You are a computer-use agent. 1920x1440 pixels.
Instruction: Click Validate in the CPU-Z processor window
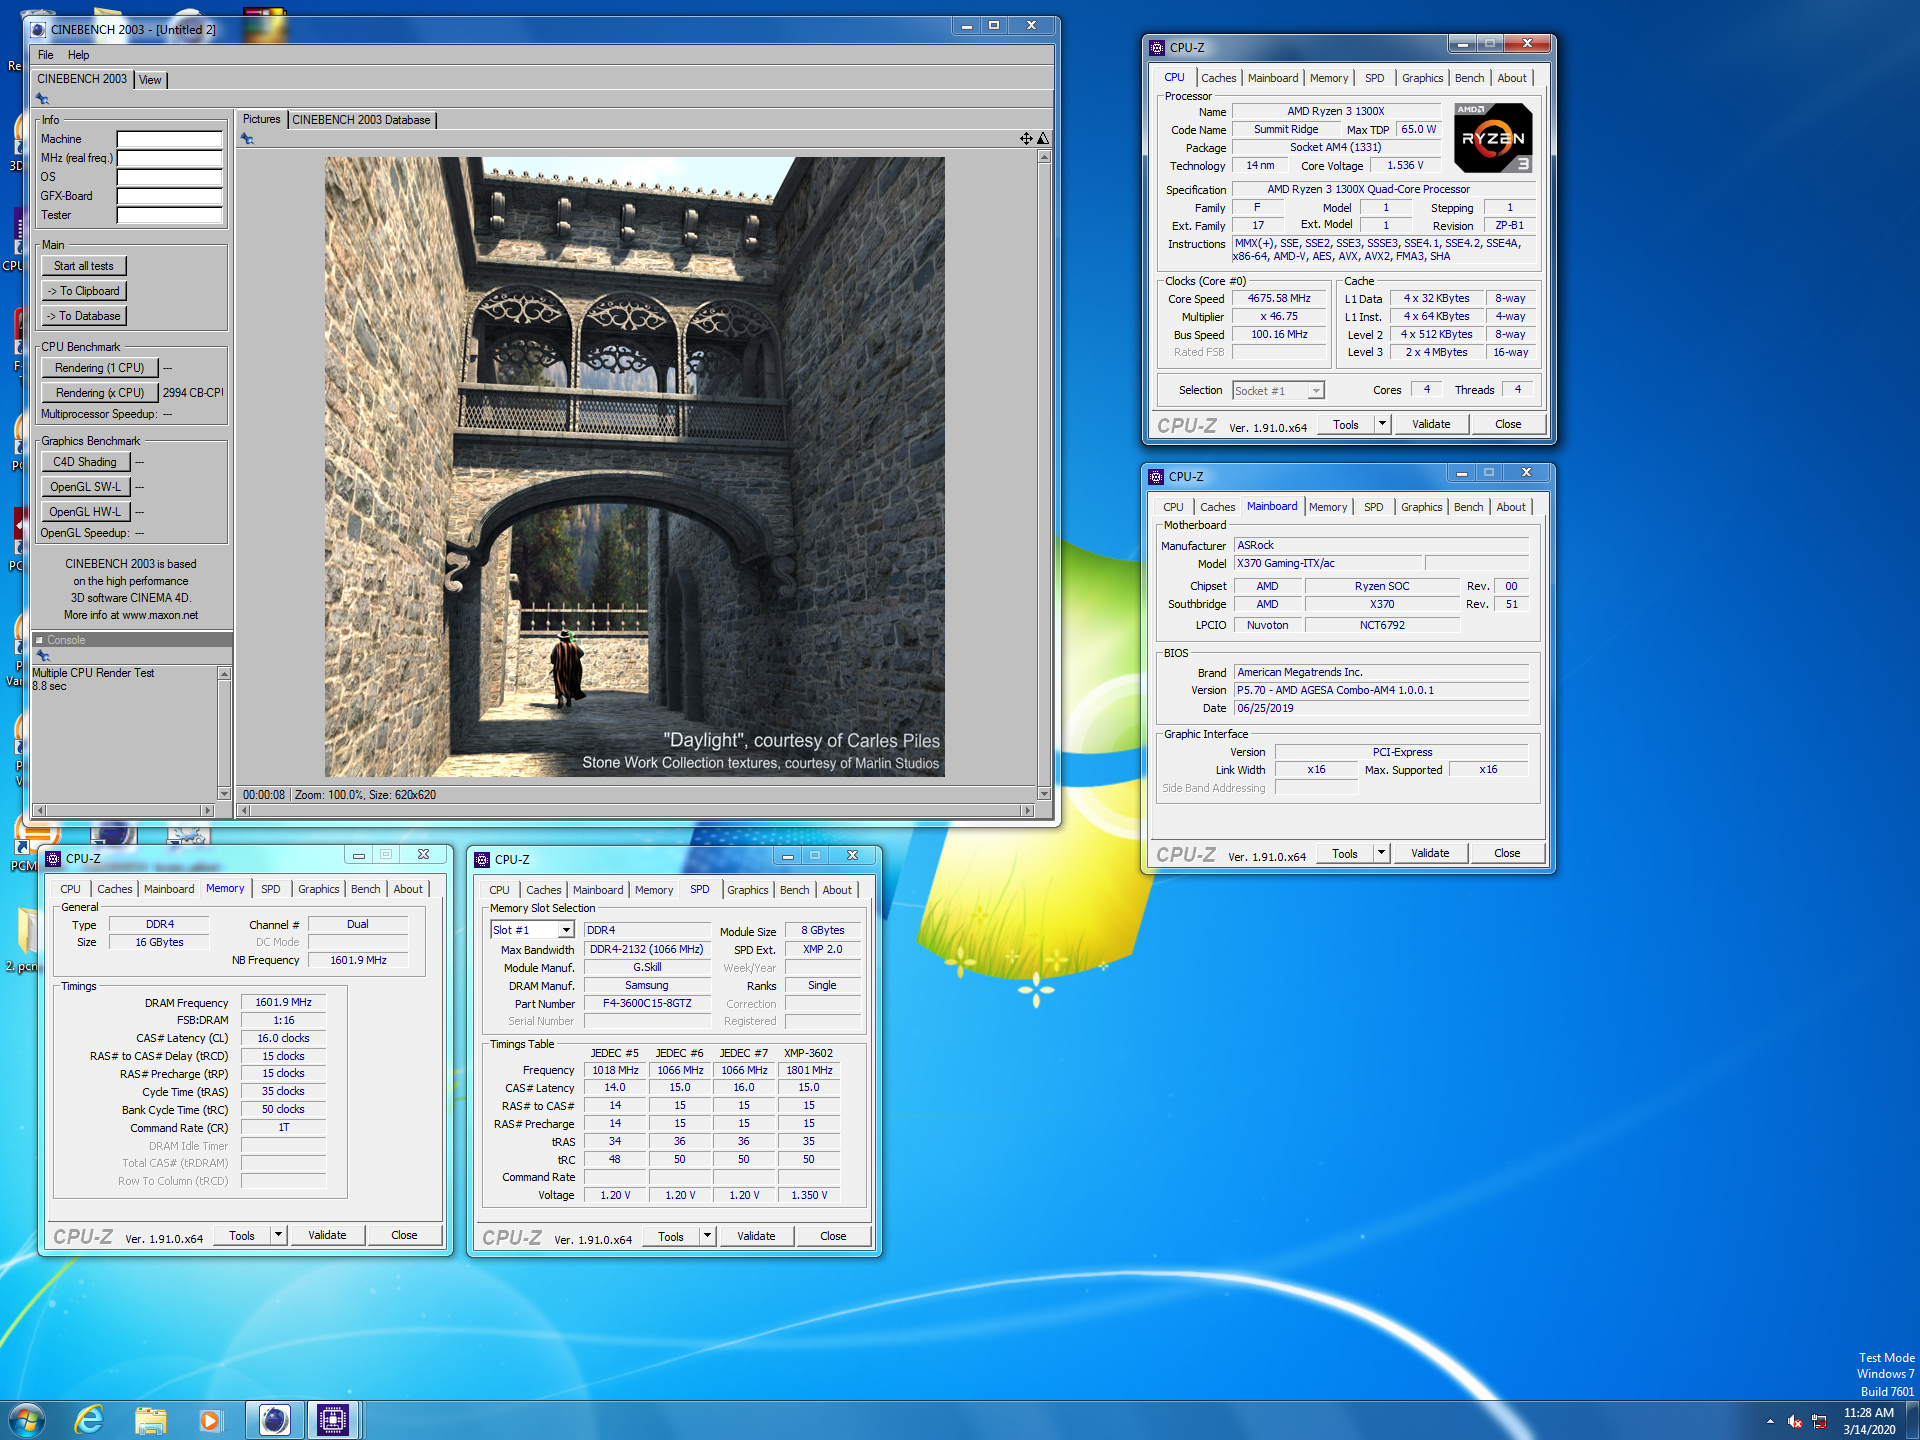point(1431,424)
